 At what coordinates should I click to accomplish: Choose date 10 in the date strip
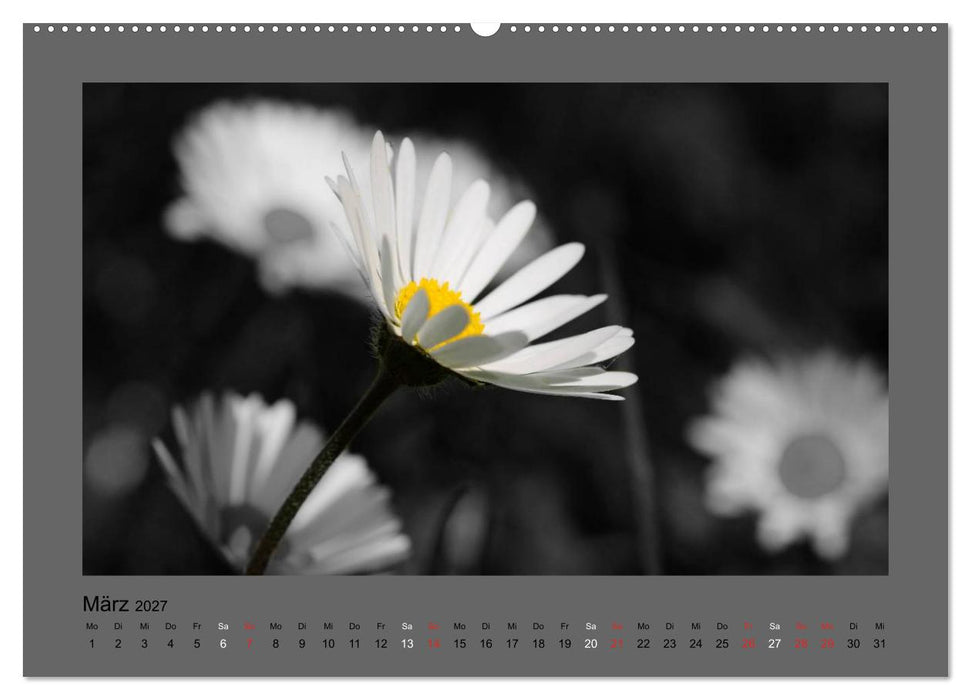click(x=328, y=644)
